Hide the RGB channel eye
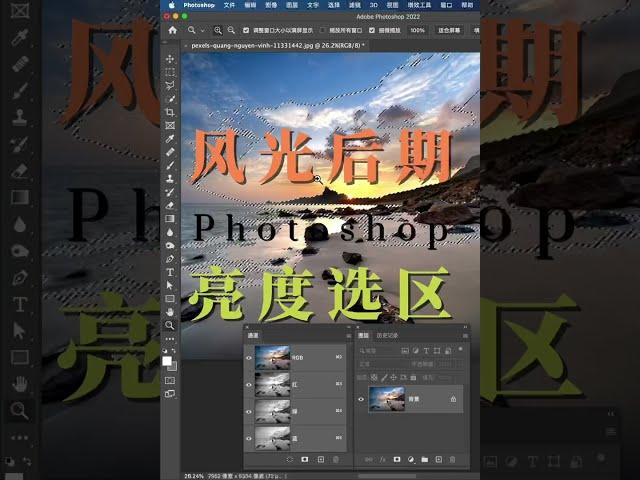Image resolution: width=640 pixels, height=480 pixels. click(x=249, y=358)
